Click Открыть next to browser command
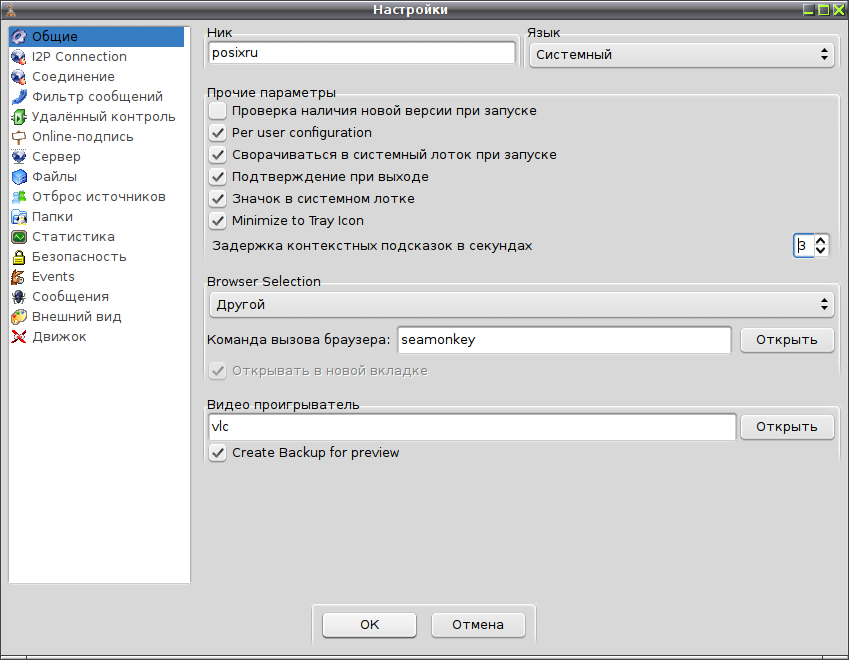Screen dimensions: 849x660 pos(787,340)
